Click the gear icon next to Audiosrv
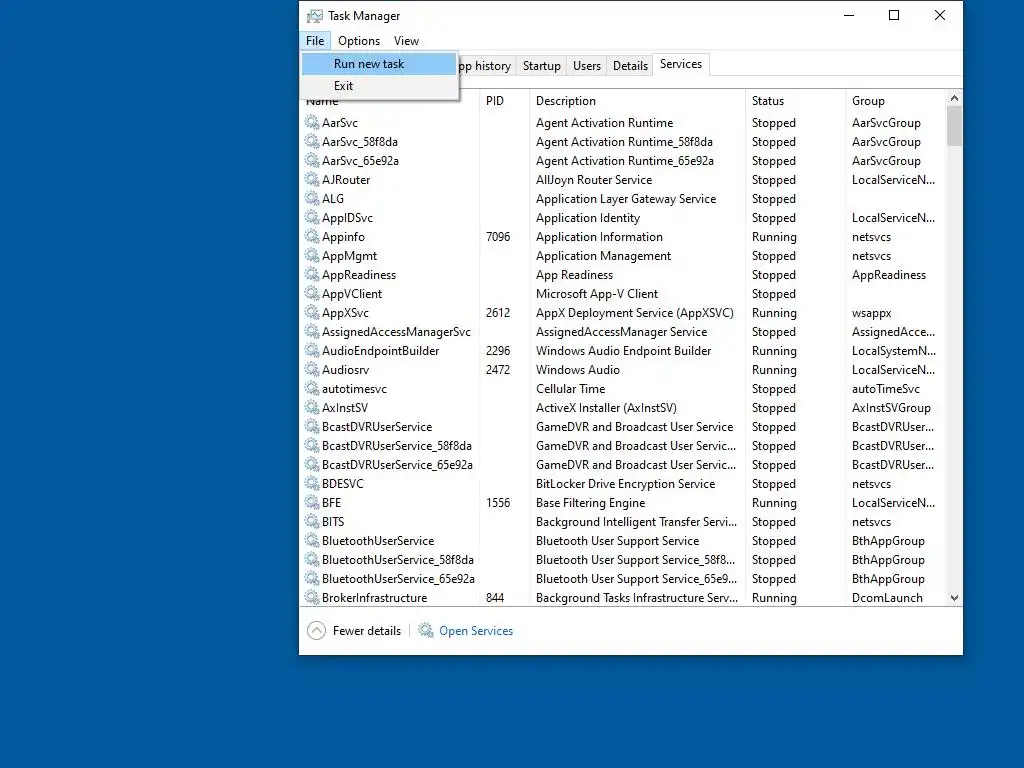 312,369
